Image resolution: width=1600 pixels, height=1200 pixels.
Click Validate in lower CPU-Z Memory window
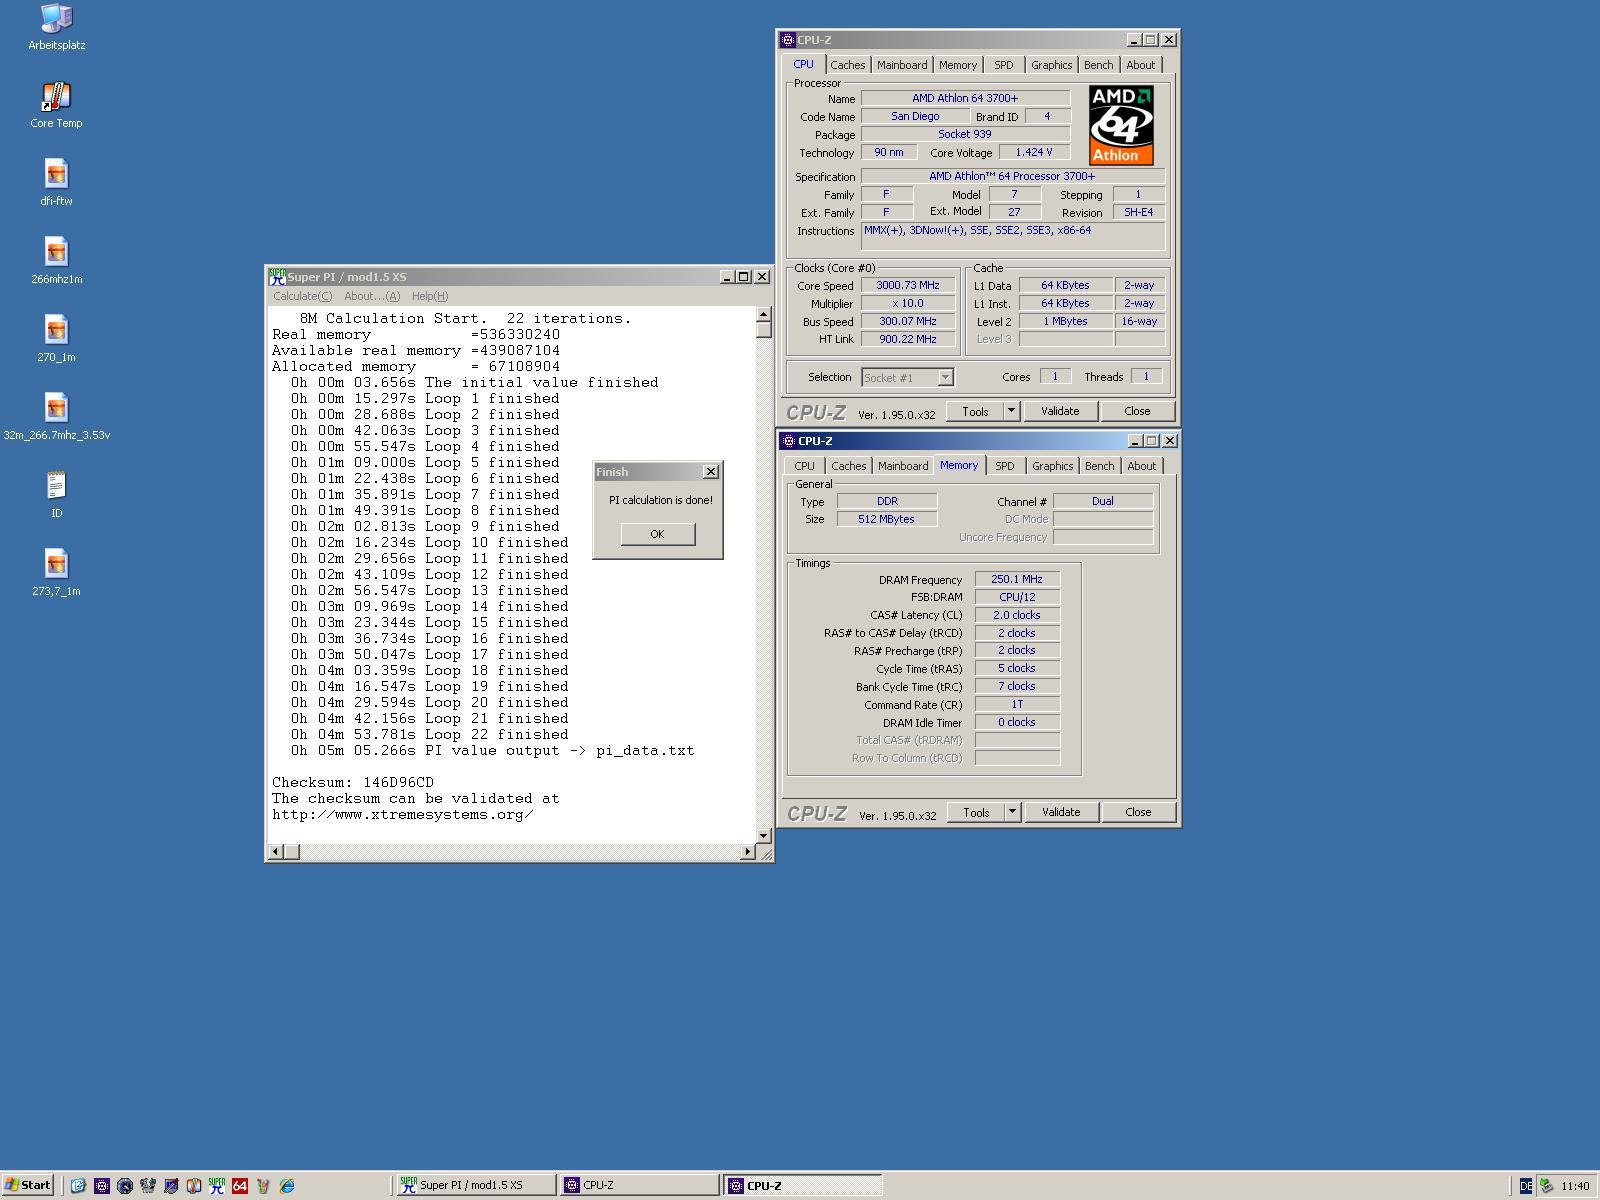click(1061, 812)
